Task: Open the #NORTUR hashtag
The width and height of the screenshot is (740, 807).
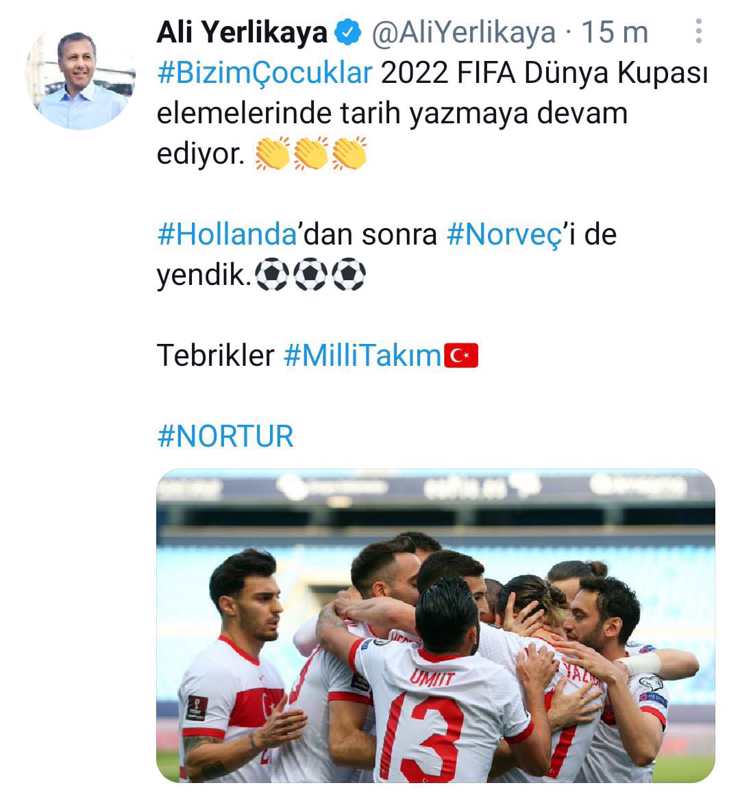Action: (225, 436)
